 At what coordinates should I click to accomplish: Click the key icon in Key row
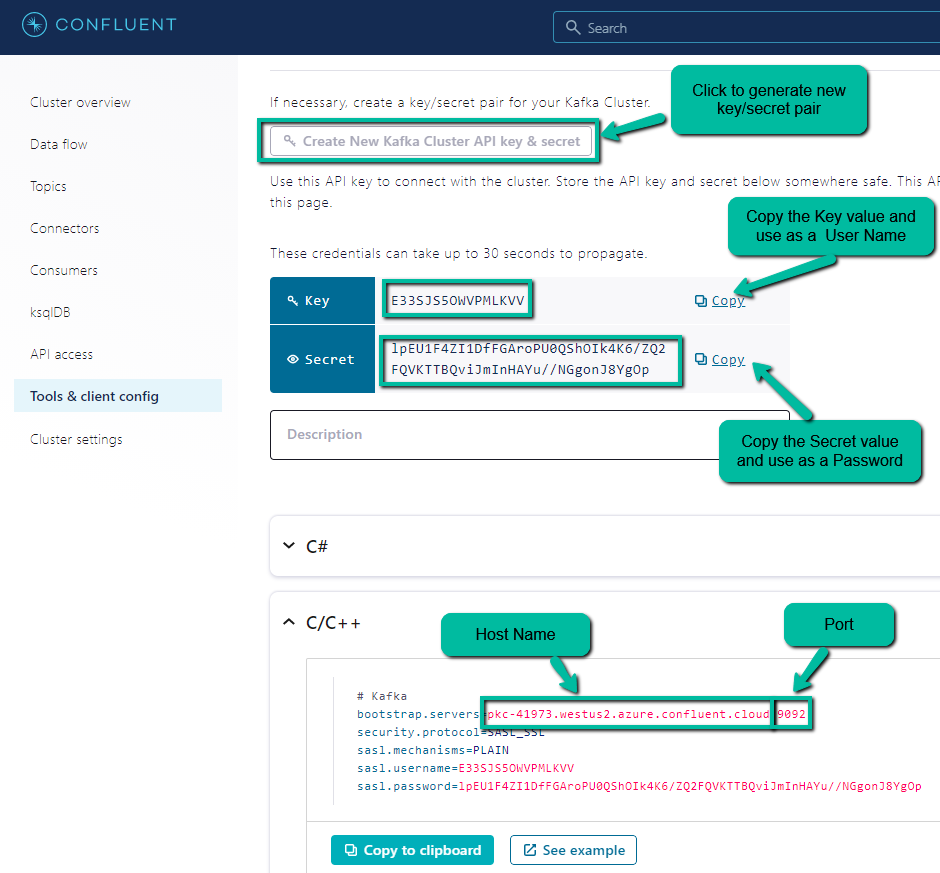click(293, 301)
